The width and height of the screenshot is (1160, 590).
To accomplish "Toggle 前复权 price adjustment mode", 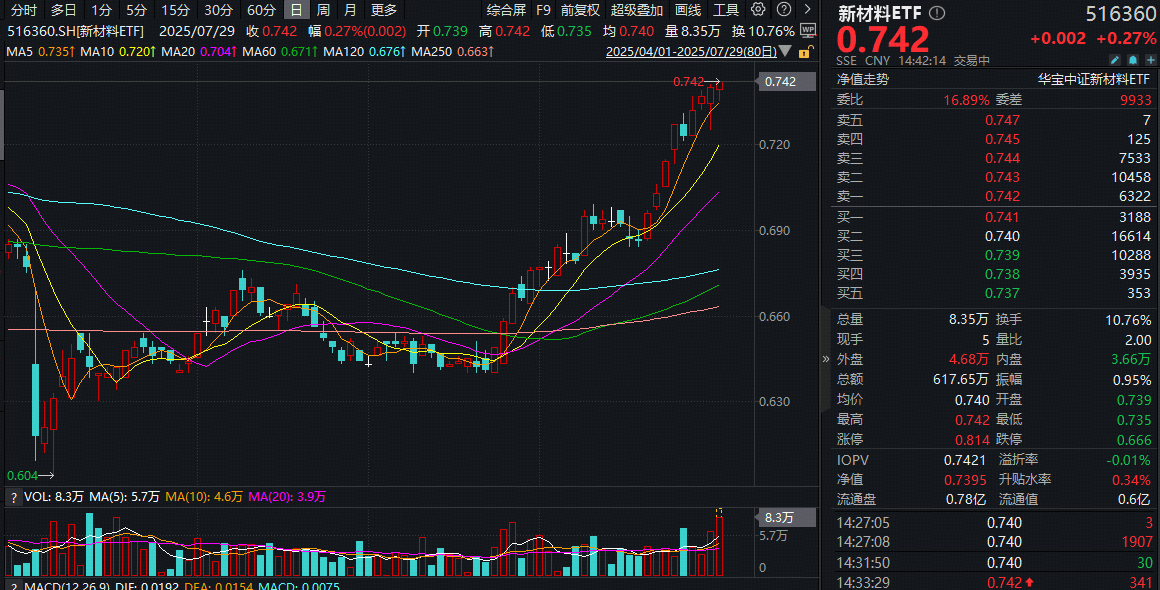I will pos(580,10).
